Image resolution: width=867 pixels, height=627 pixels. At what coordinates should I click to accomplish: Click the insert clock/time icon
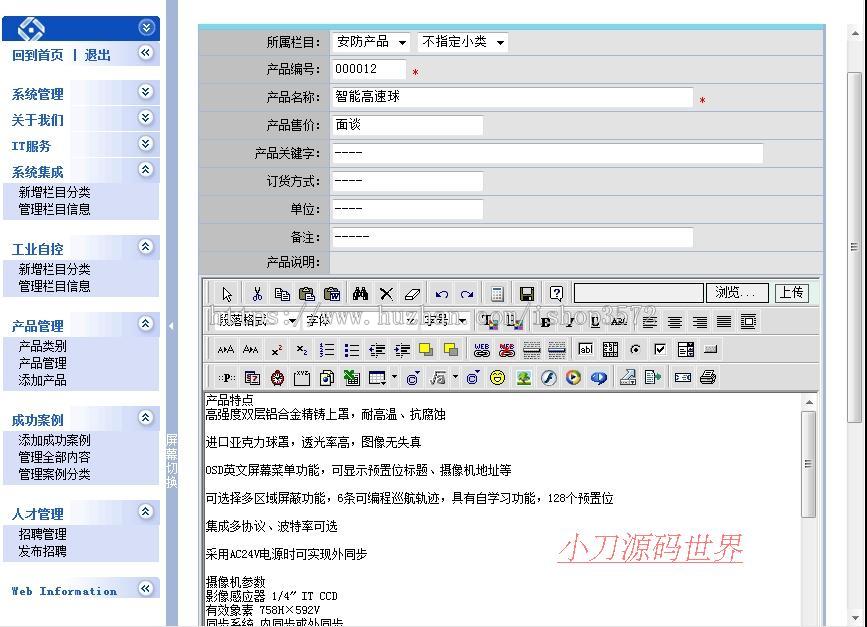point(277,378)
